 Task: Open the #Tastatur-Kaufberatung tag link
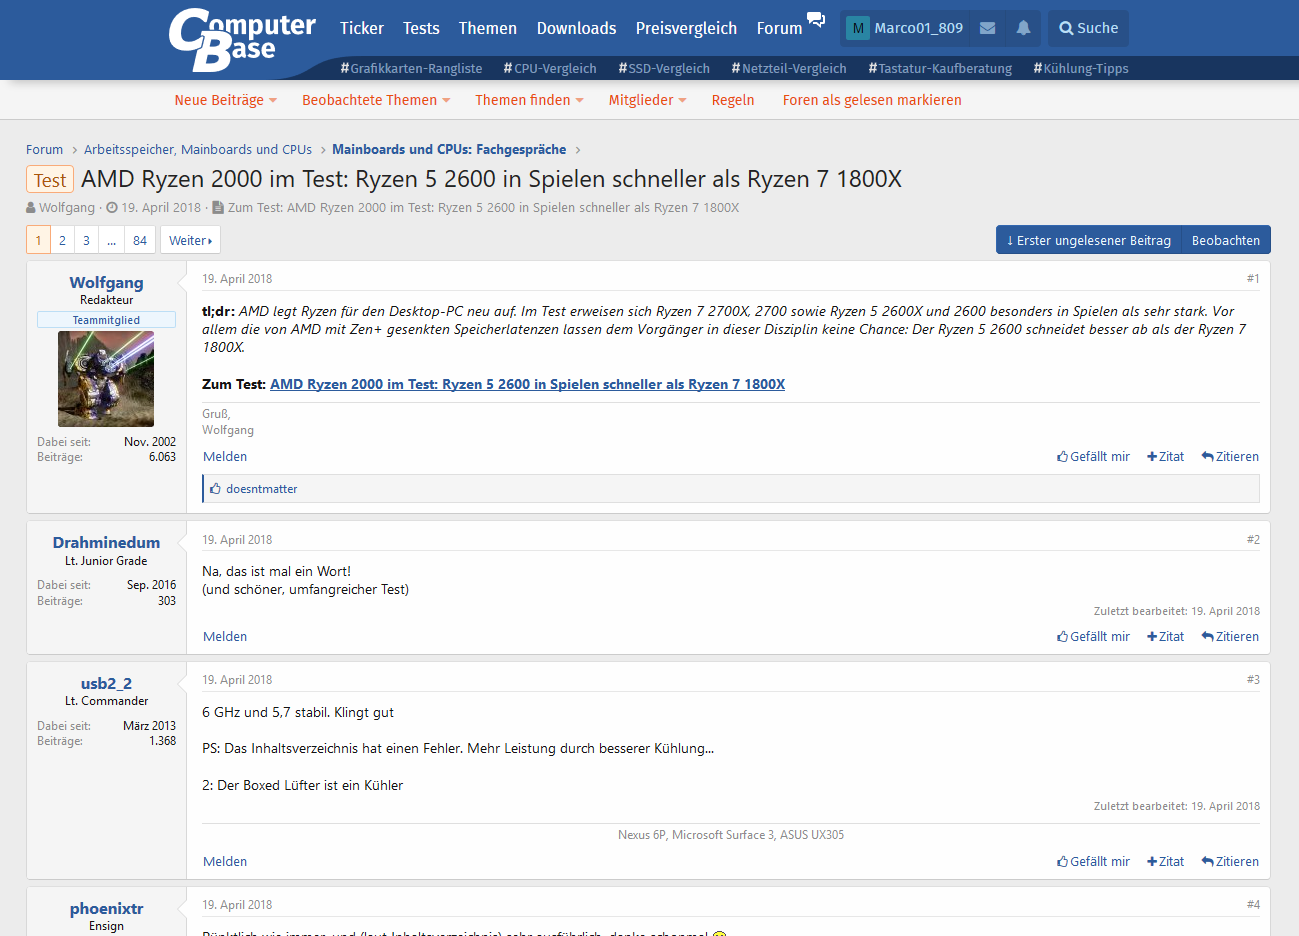coord(940,69)
